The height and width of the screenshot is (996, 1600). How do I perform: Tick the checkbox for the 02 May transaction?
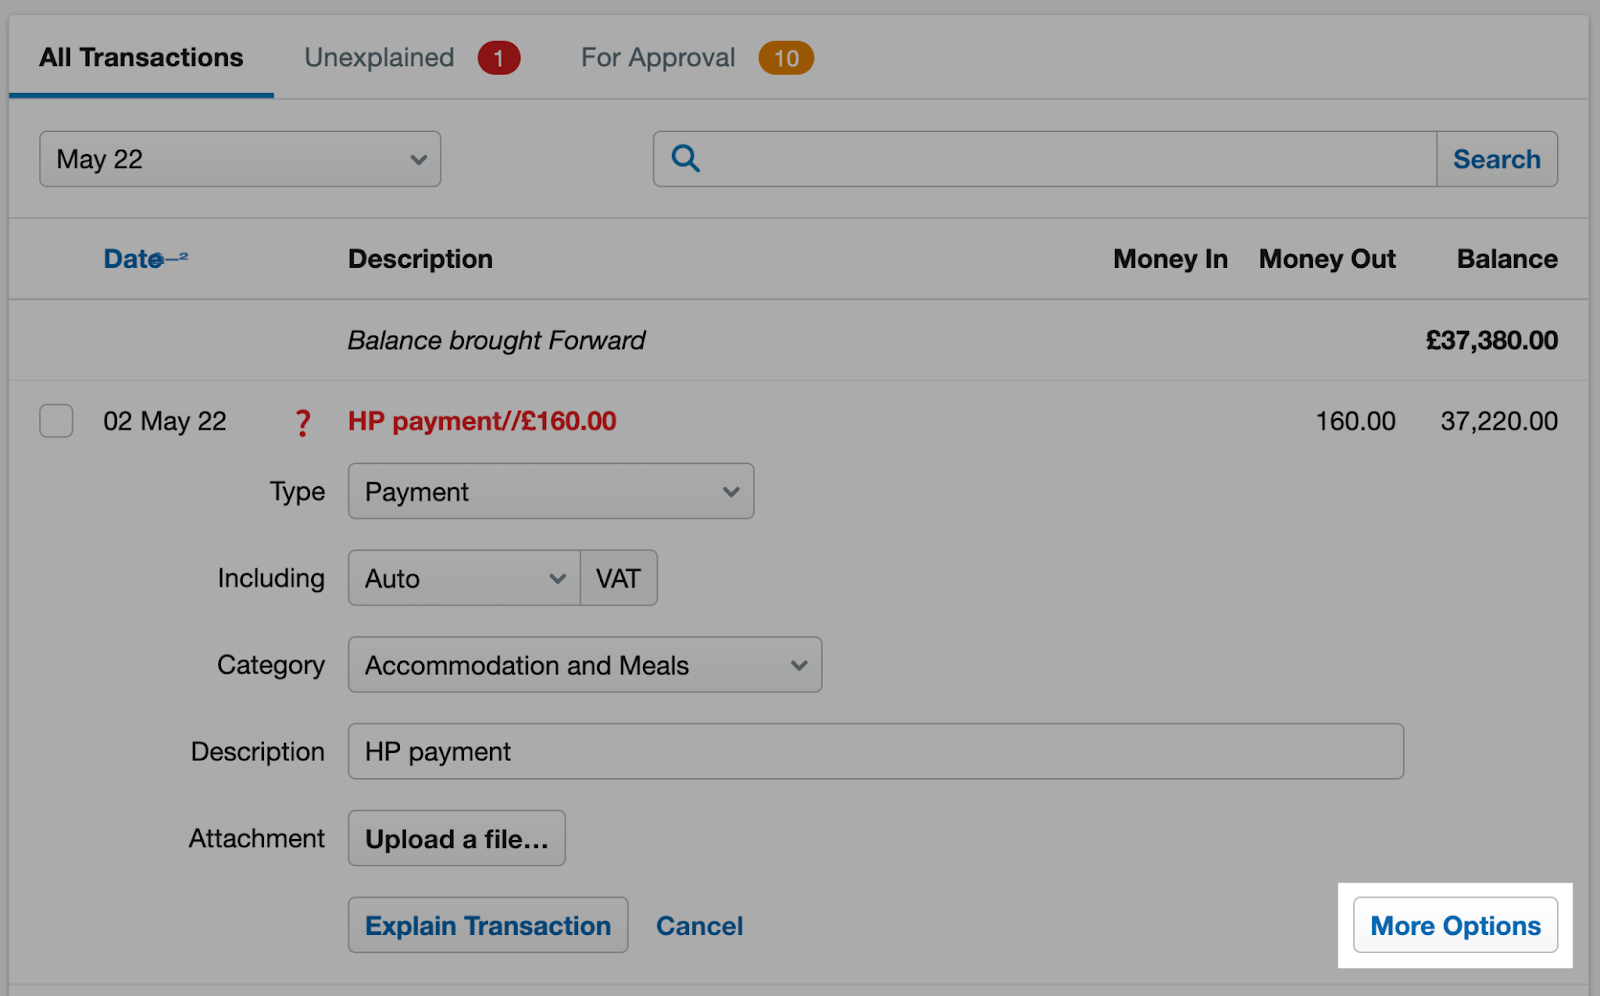(x=56, y=421)
